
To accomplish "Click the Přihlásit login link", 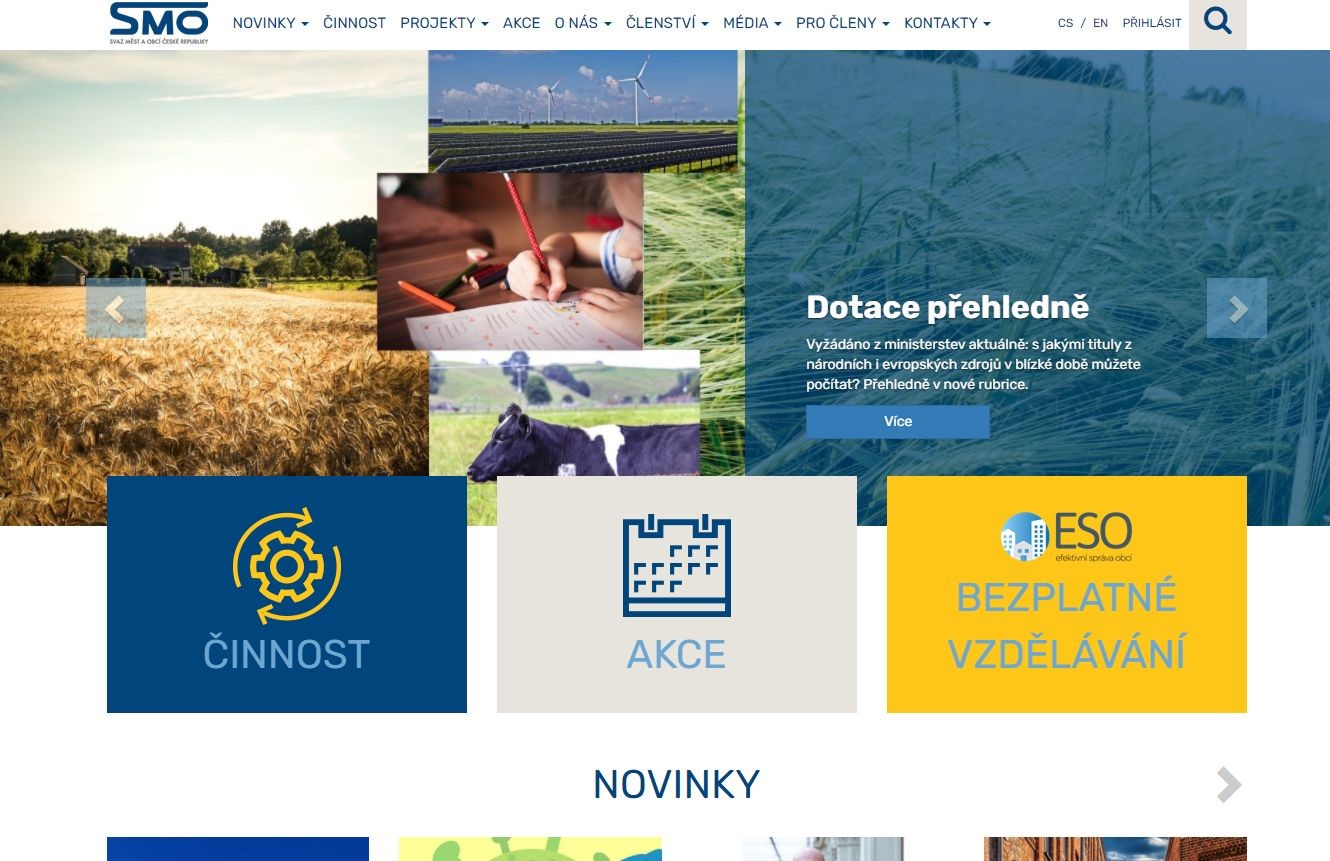I will click(x=1152, y=23).
